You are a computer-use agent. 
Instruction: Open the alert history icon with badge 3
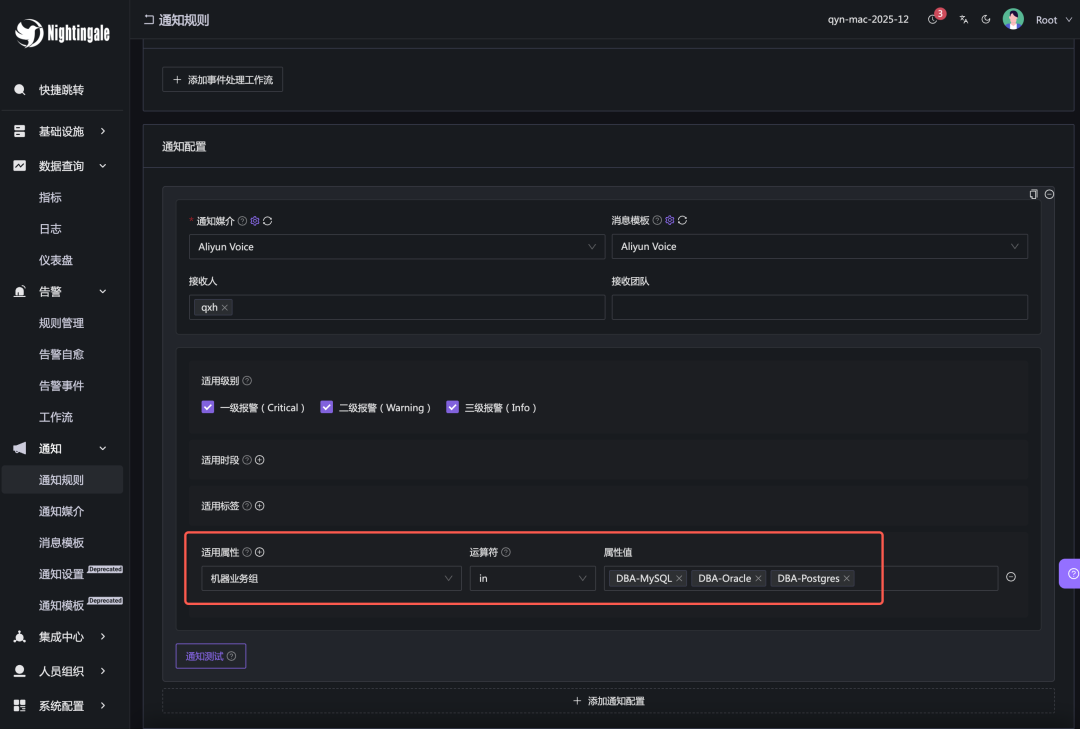click(933, 20)
